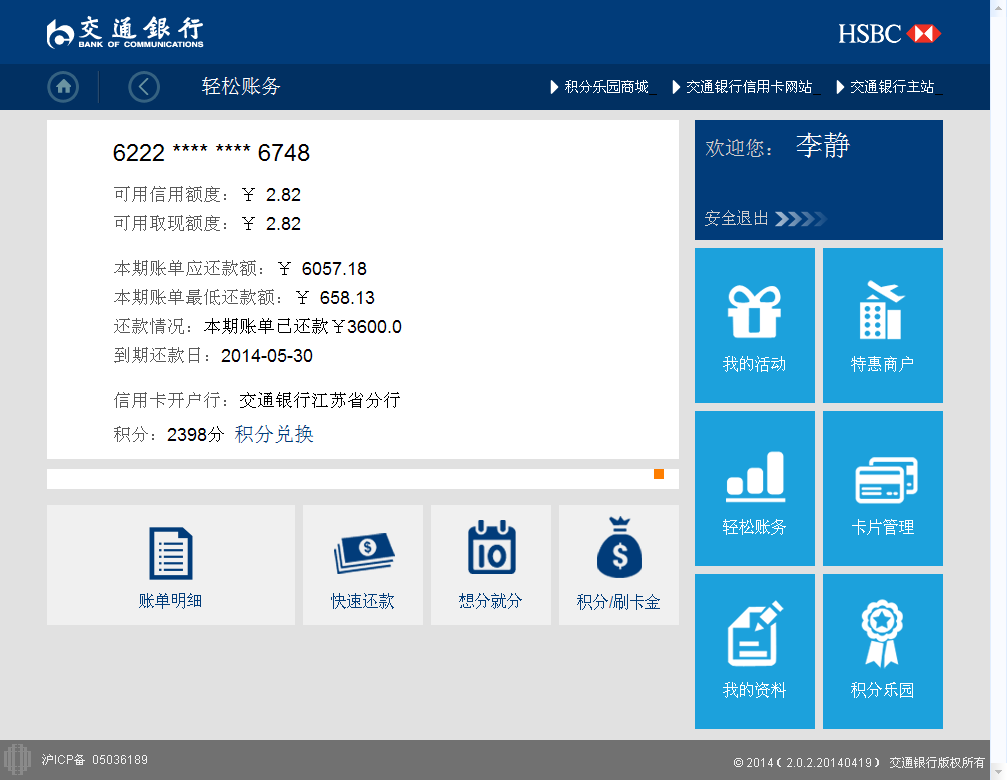Viewport: 1007px width, 780px height.
Task: Open 快速还款 cash icon
Action: [x=363, y=553]
